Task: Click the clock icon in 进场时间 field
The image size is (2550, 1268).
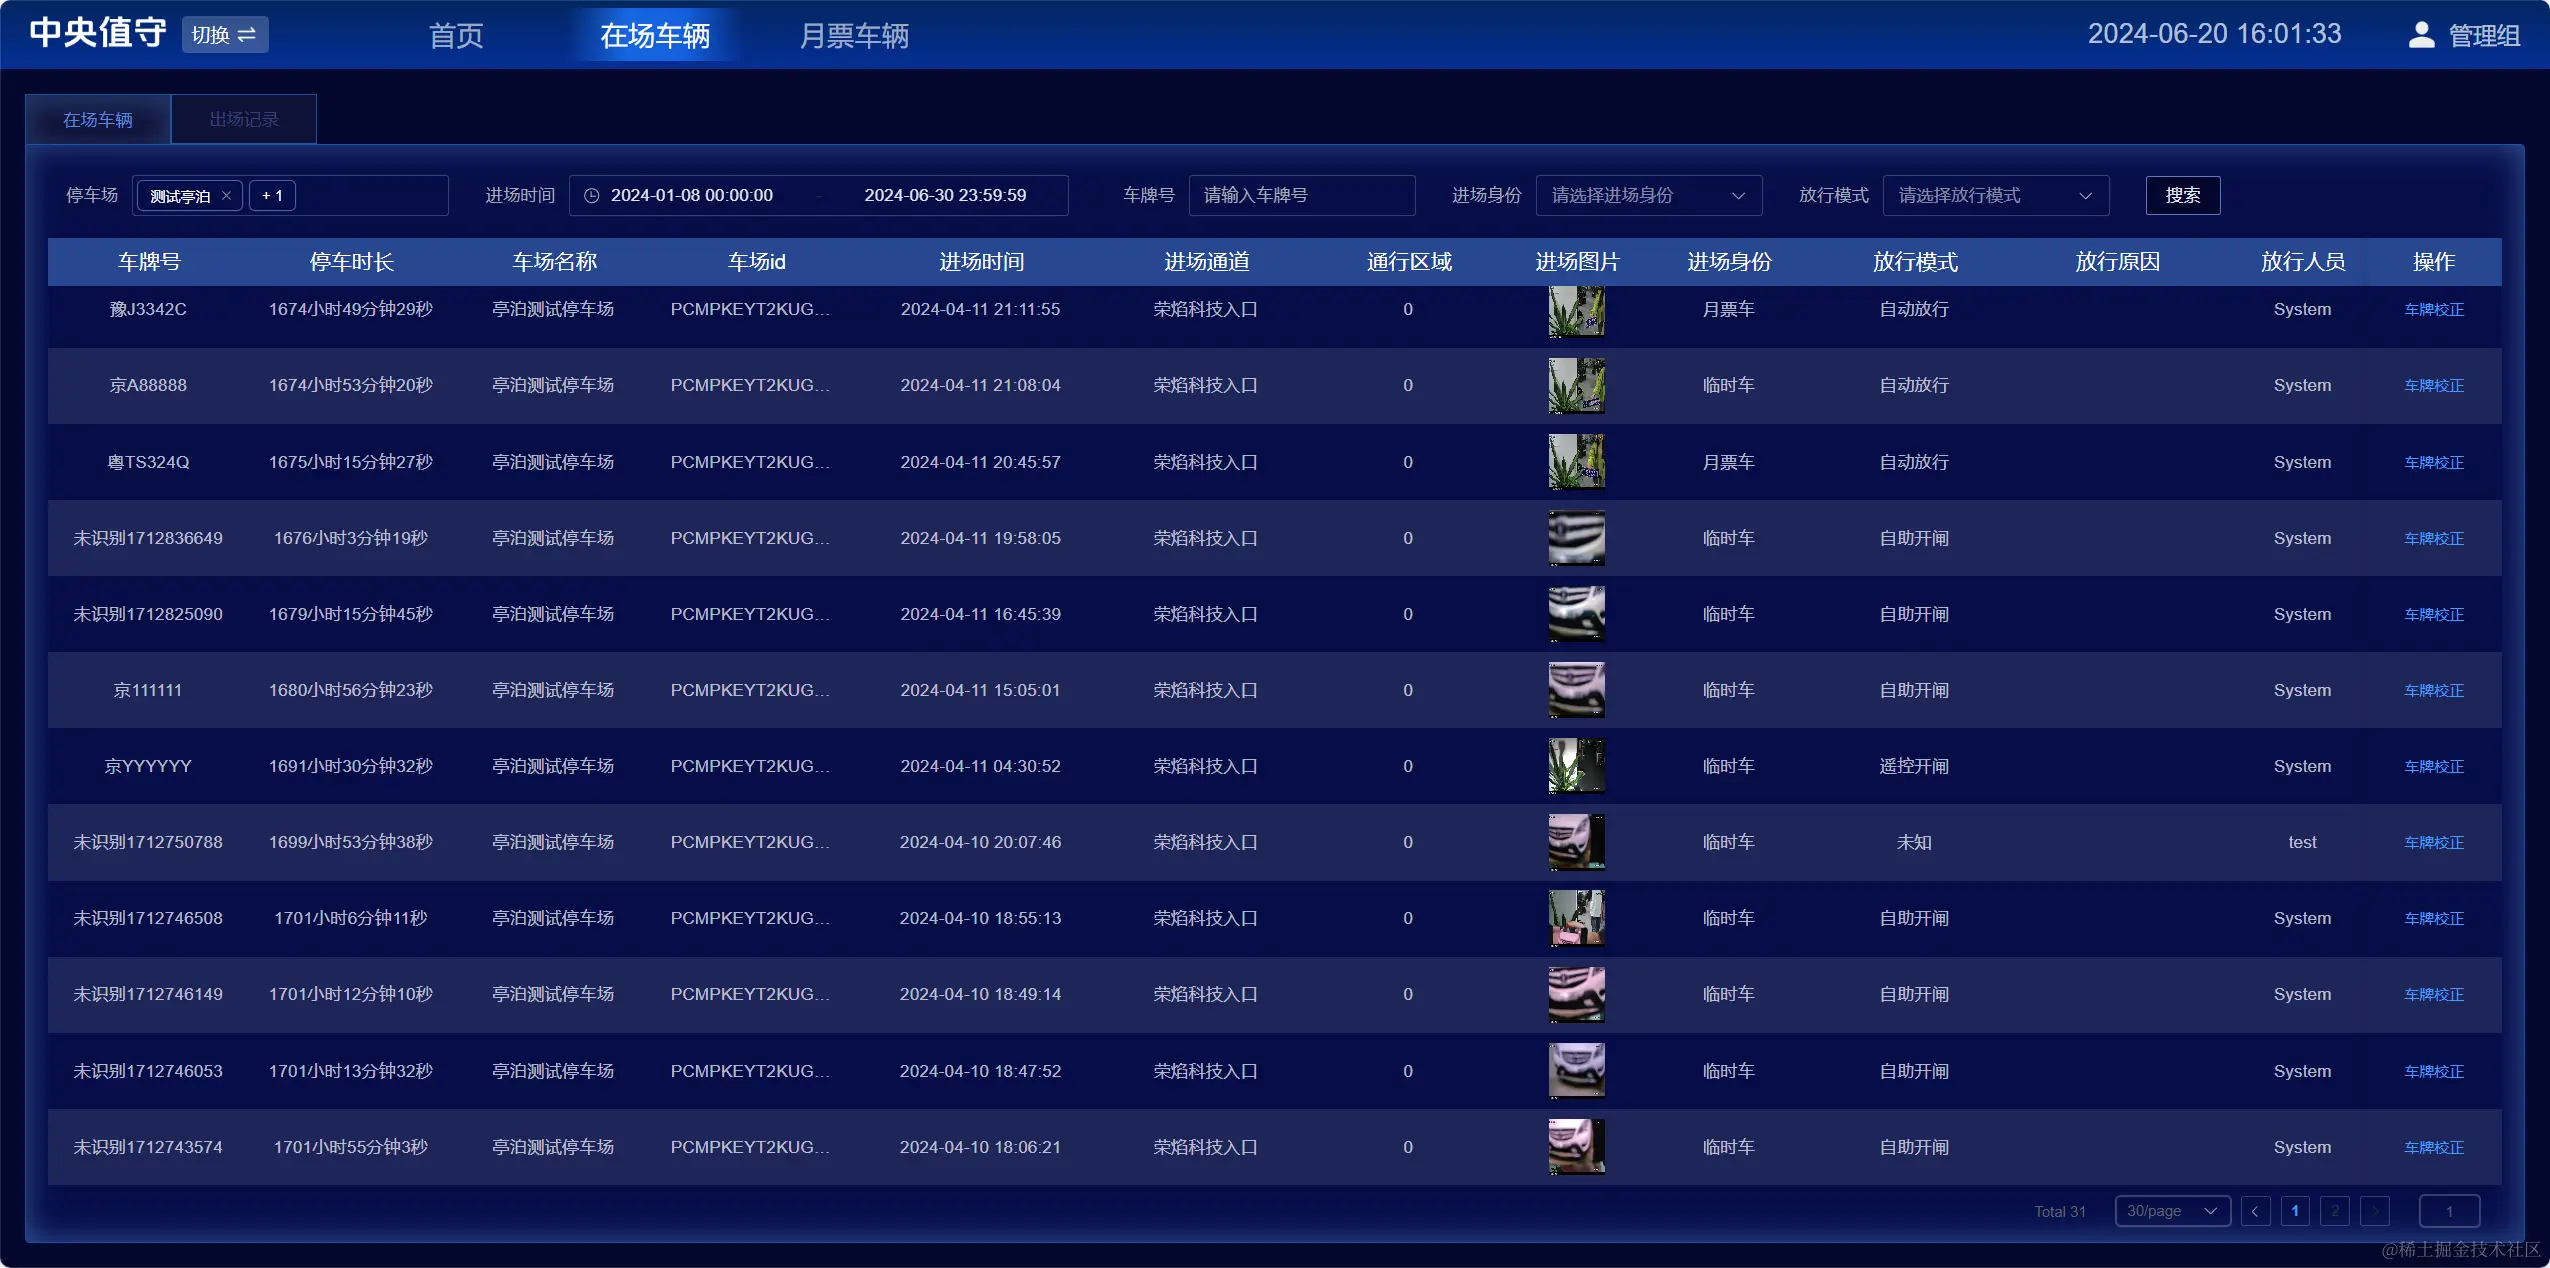Action: pos(591,196)
